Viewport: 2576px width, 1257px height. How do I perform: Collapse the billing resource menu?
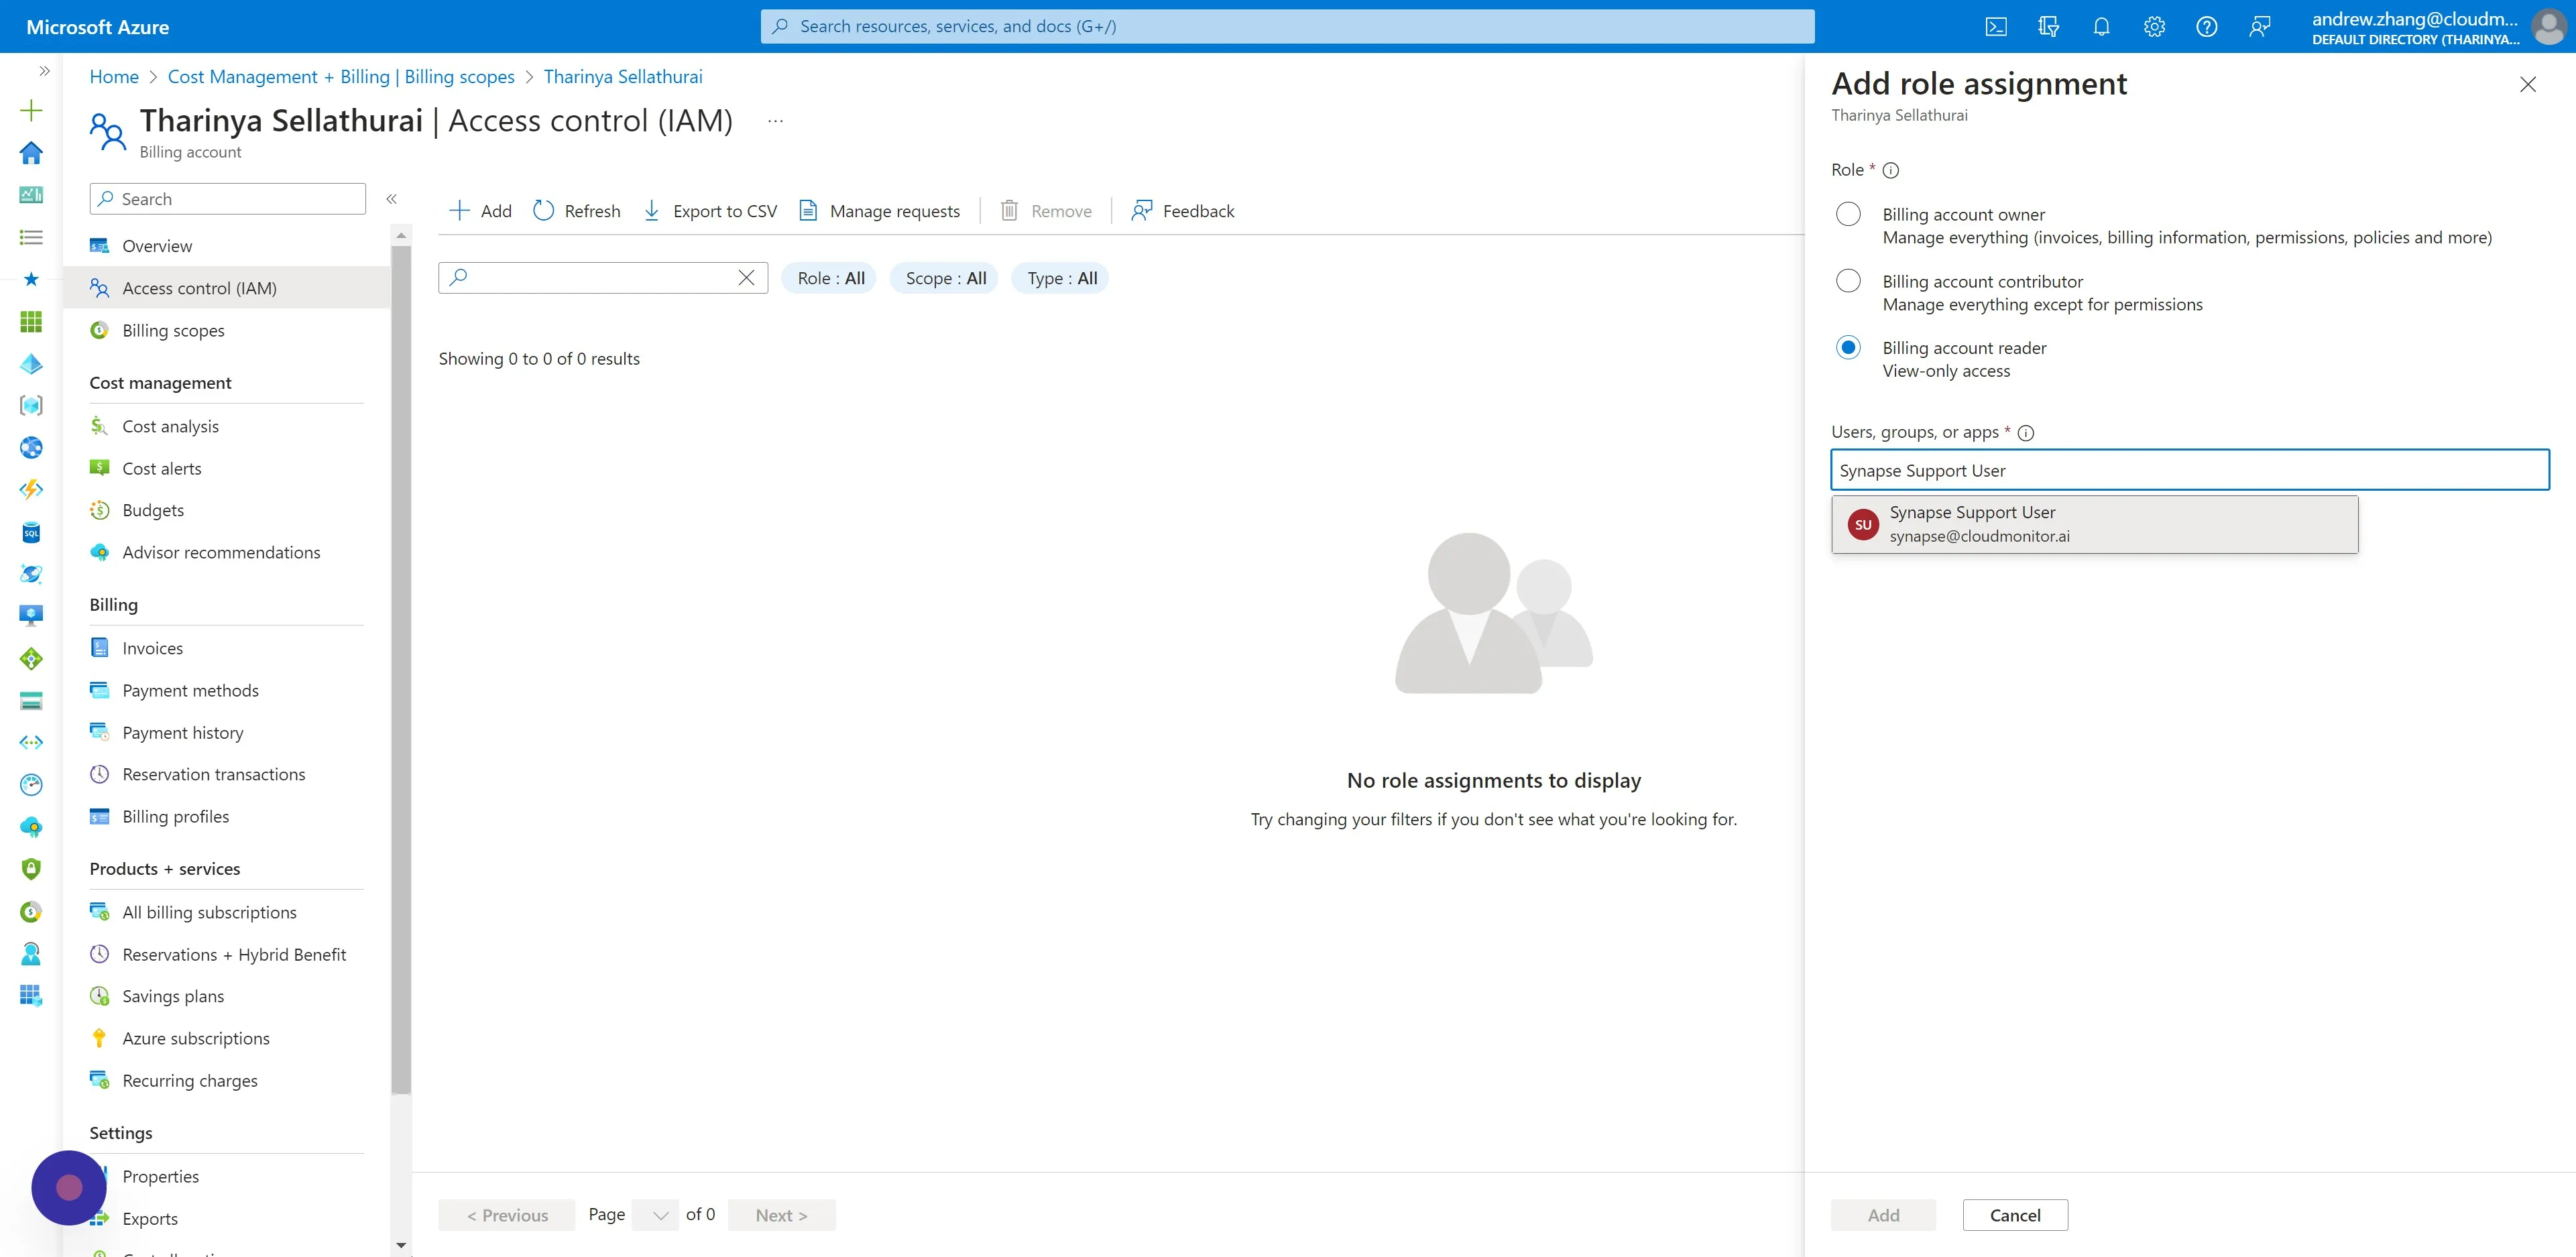coord(392,199)
